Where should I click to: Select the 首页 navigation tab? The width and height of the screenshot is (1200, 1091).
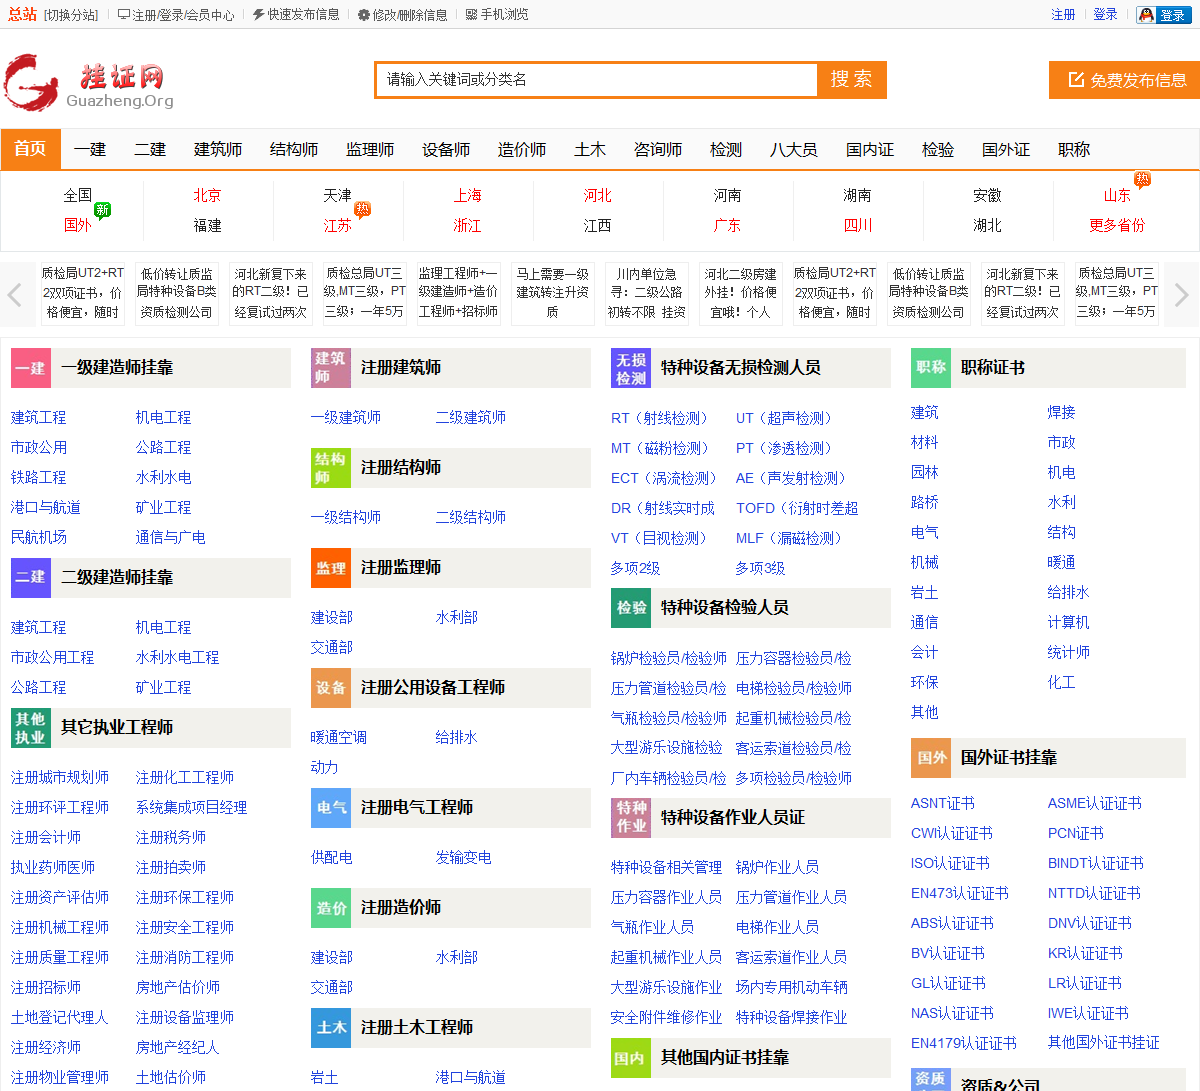[x=30, y=149]
